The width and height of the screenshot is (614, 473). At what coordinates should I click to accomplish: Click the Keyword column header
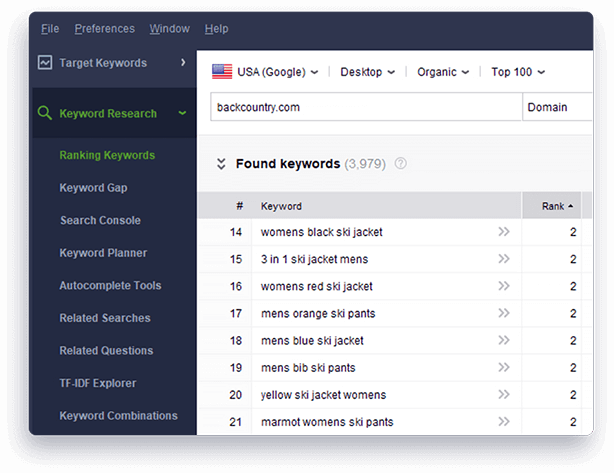[x=281, y=206]
